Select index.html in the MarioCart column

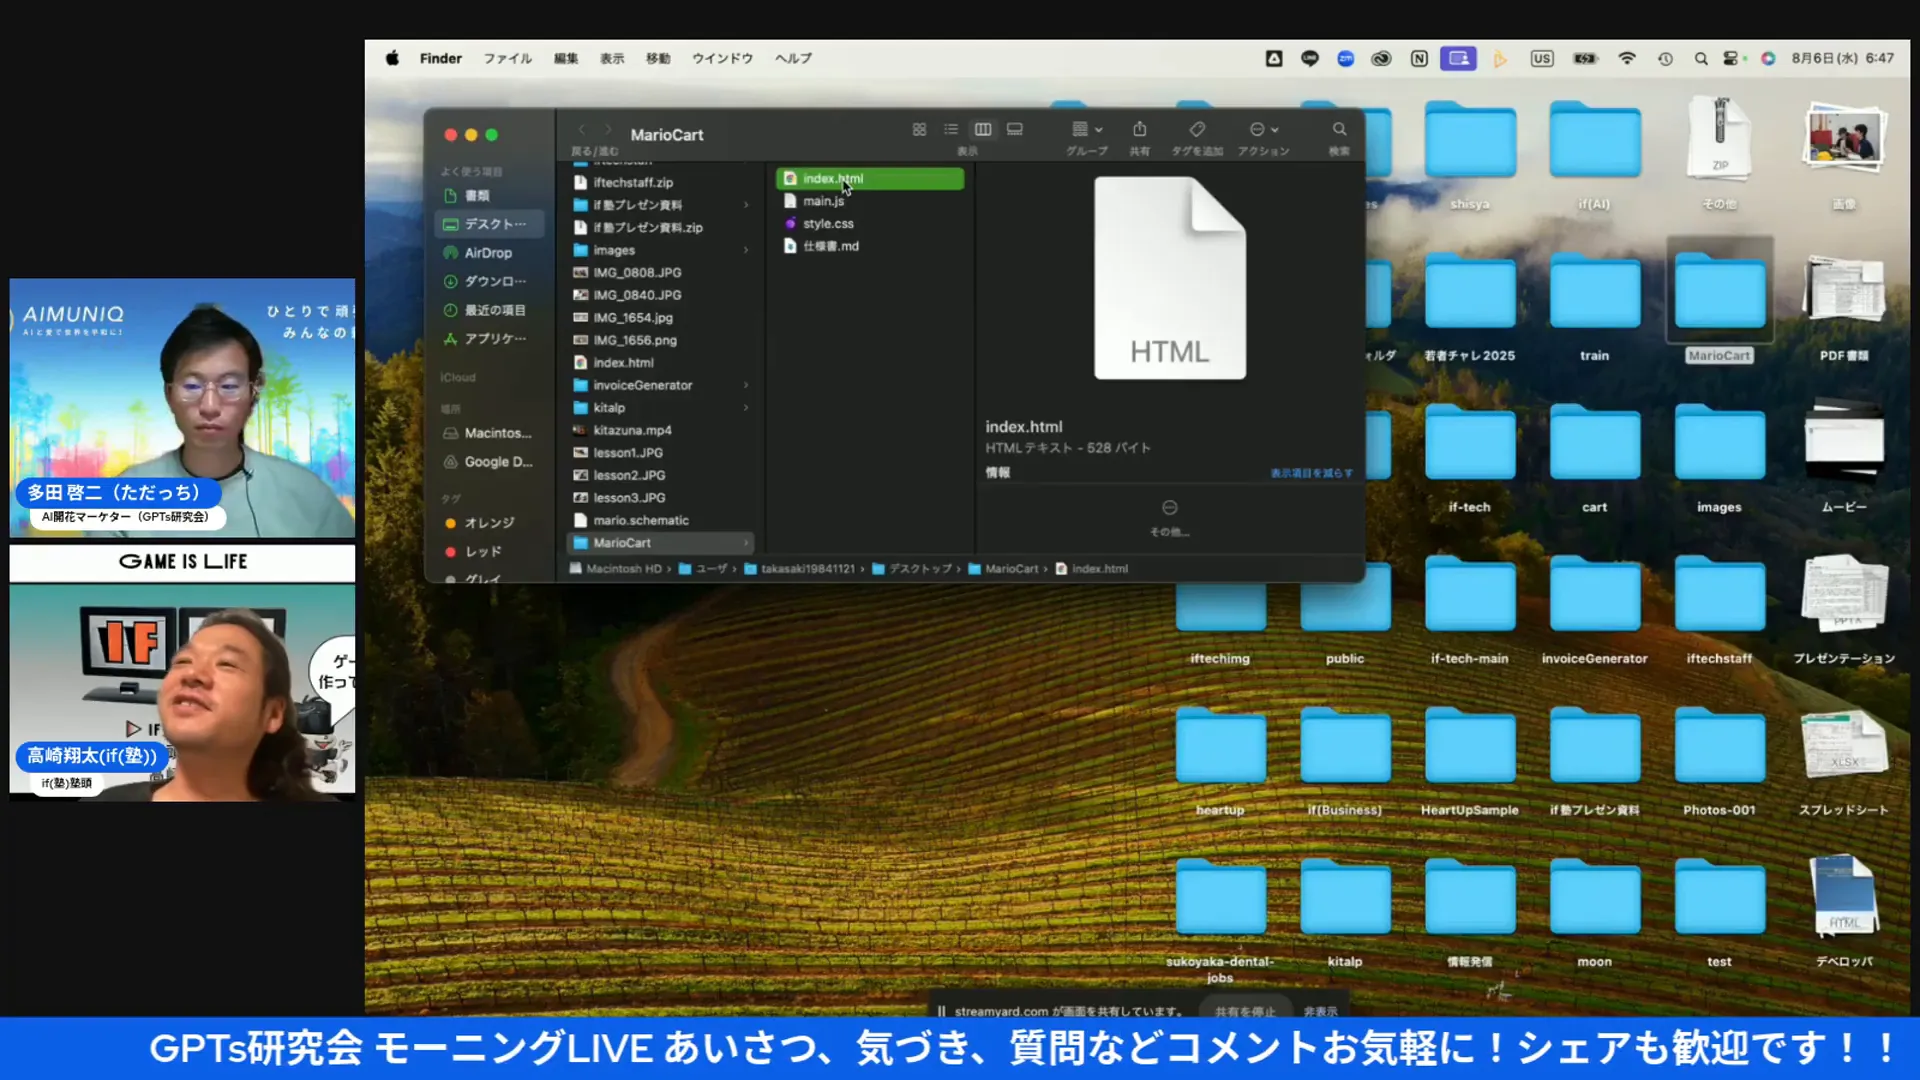tap(870, 178)
